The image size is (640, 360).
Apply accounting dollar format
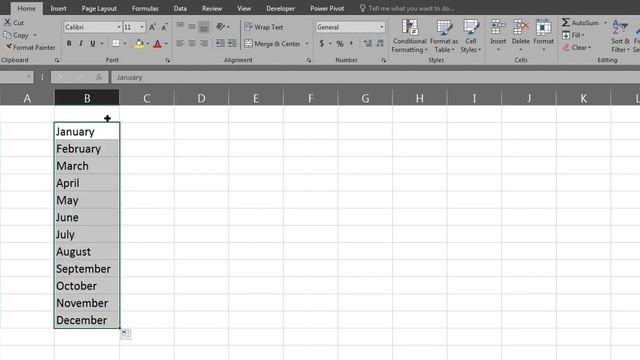coord(322,43)
